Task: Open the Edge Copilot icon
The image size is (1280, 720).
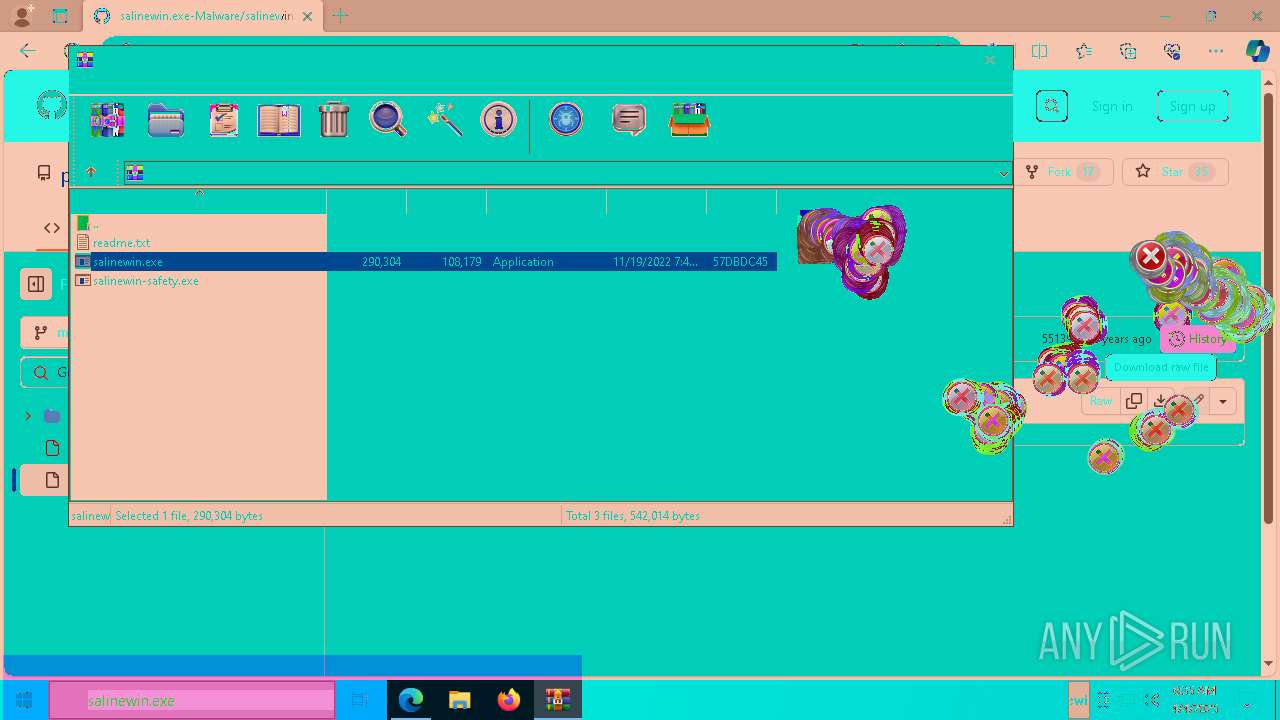Action: [1257, 51]
